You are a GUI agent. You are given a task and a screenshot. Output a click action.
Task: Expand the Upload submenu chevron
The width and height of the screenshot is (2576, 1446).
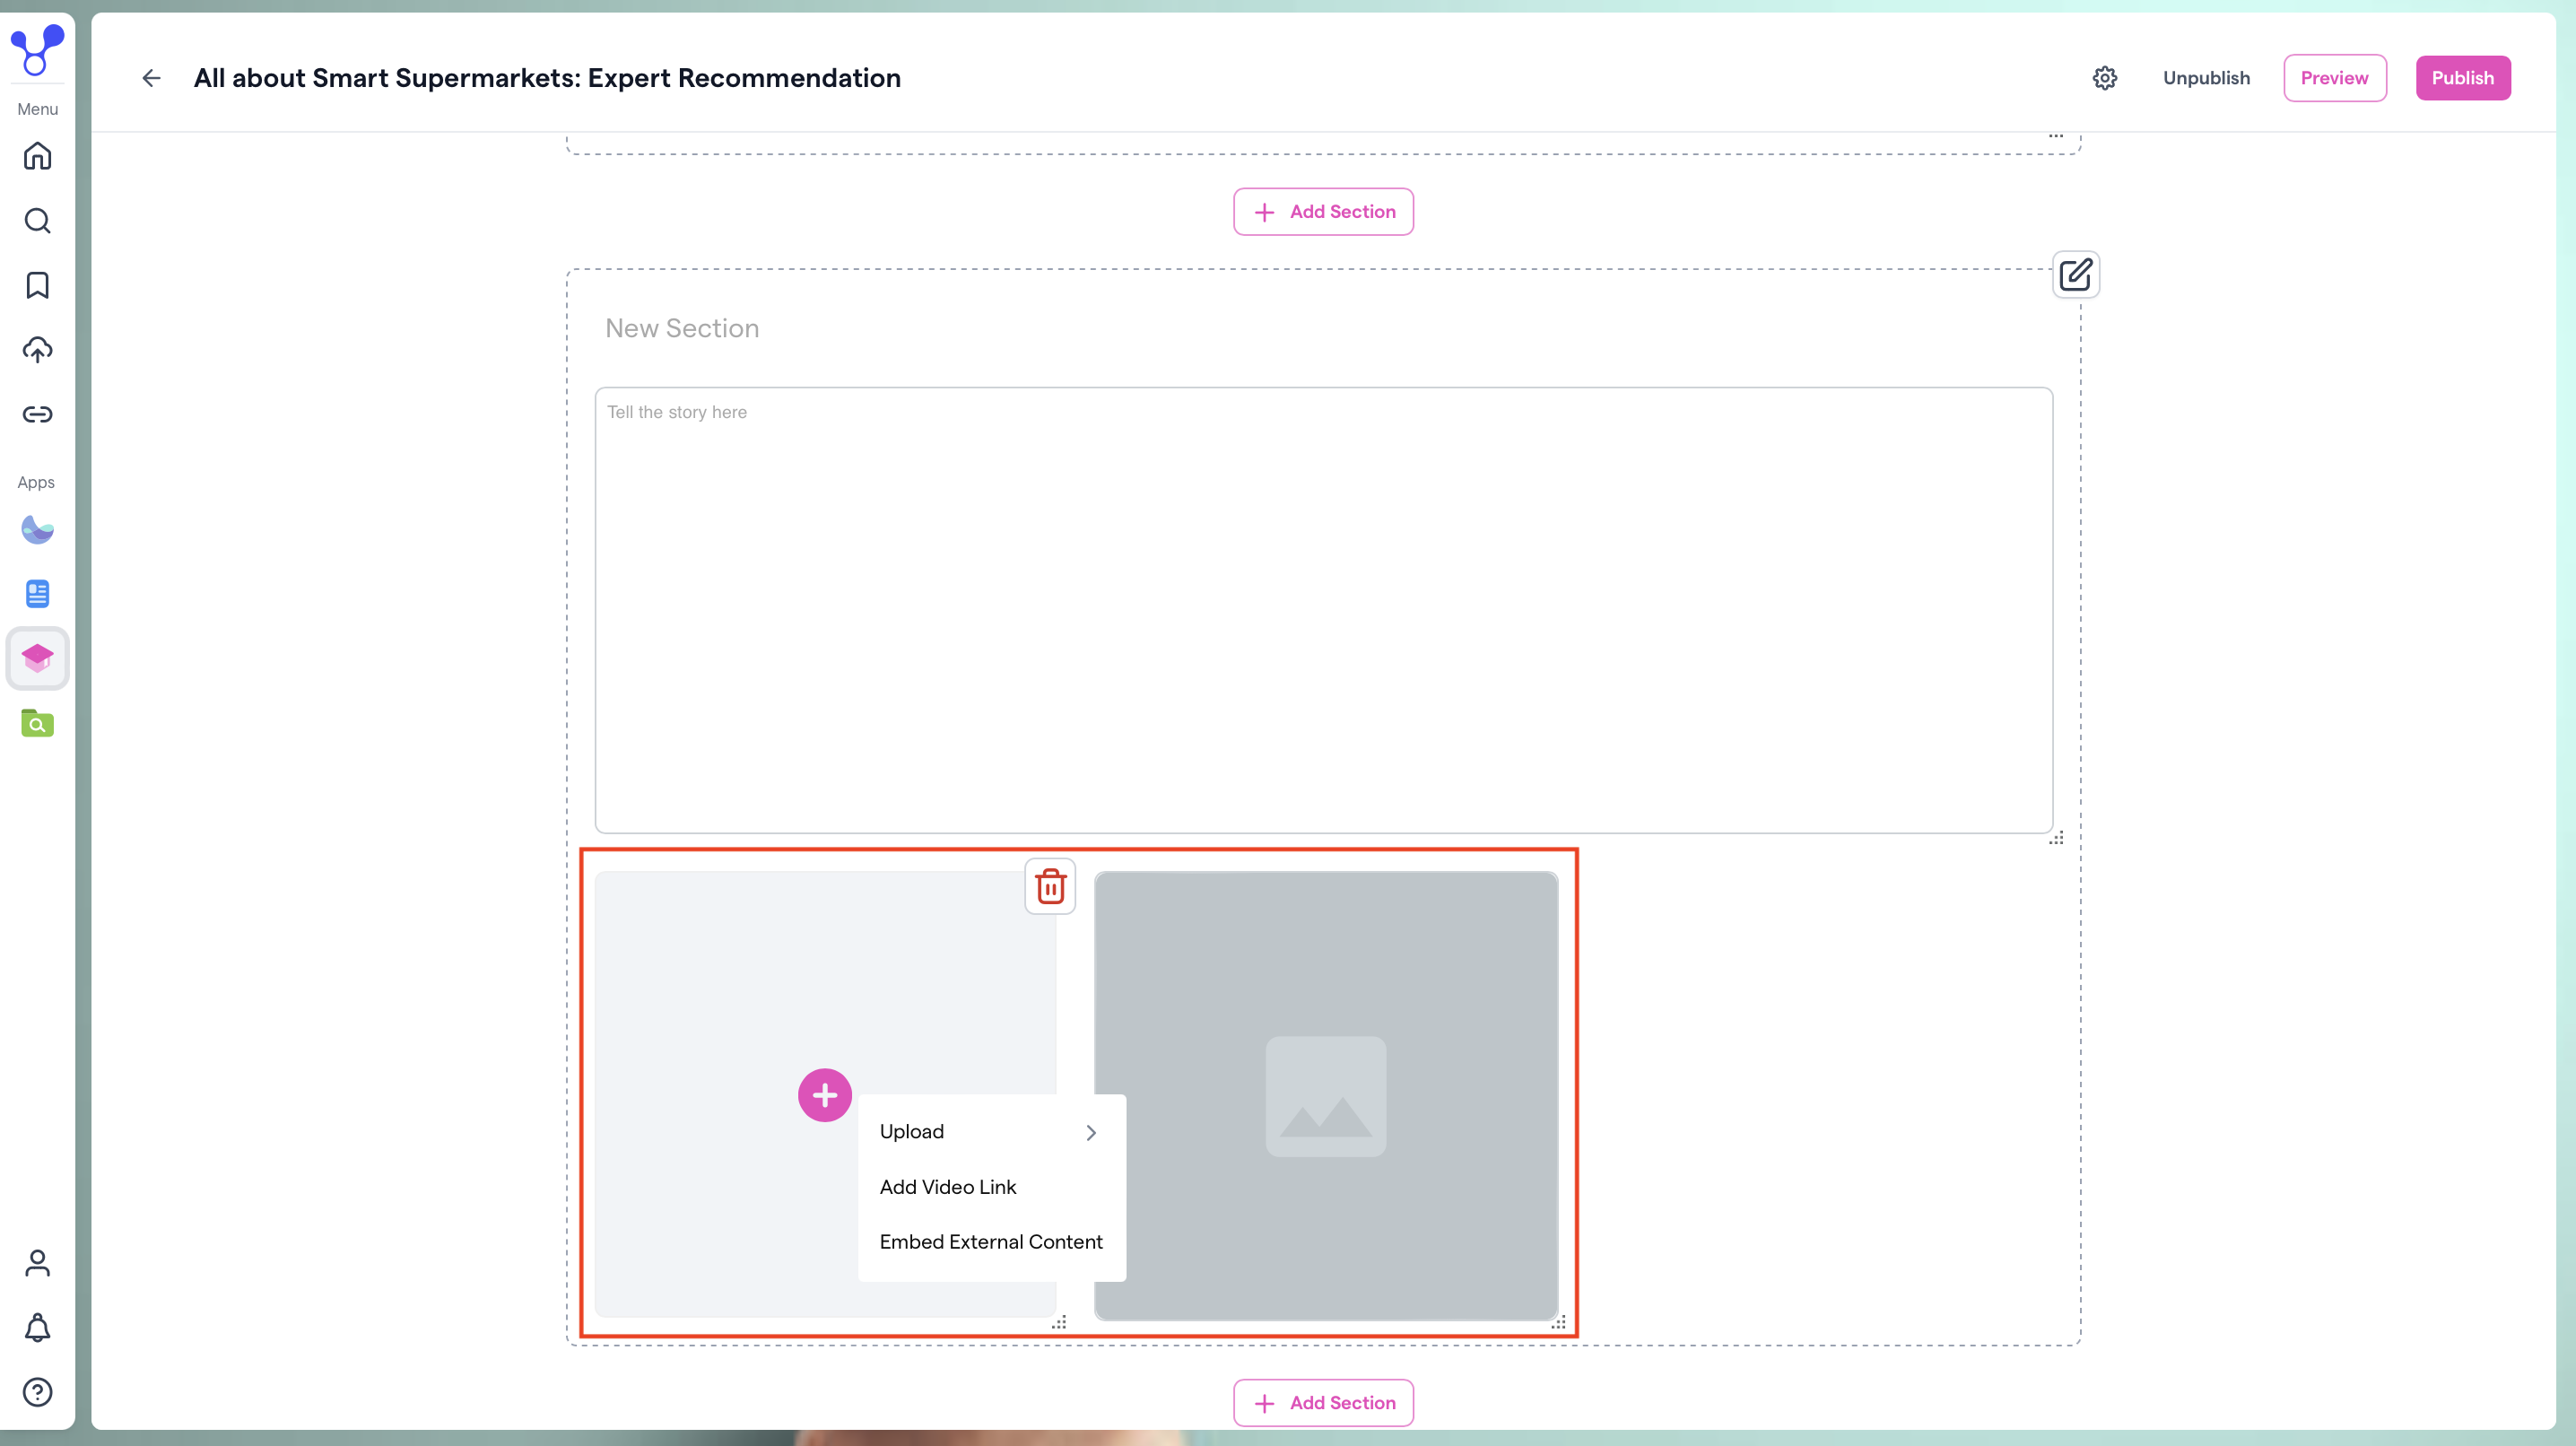tap(1091, 1132)
